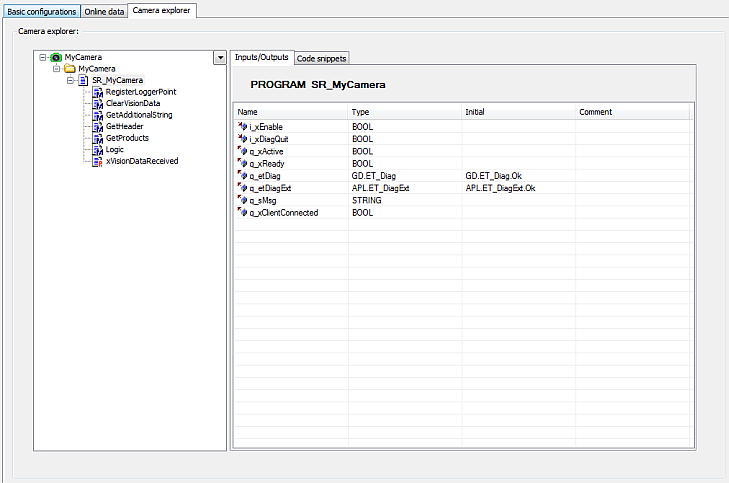Select the Inputs/Outputs tab
The height and width of the screenshot is (483, 729).
point(262,57)
